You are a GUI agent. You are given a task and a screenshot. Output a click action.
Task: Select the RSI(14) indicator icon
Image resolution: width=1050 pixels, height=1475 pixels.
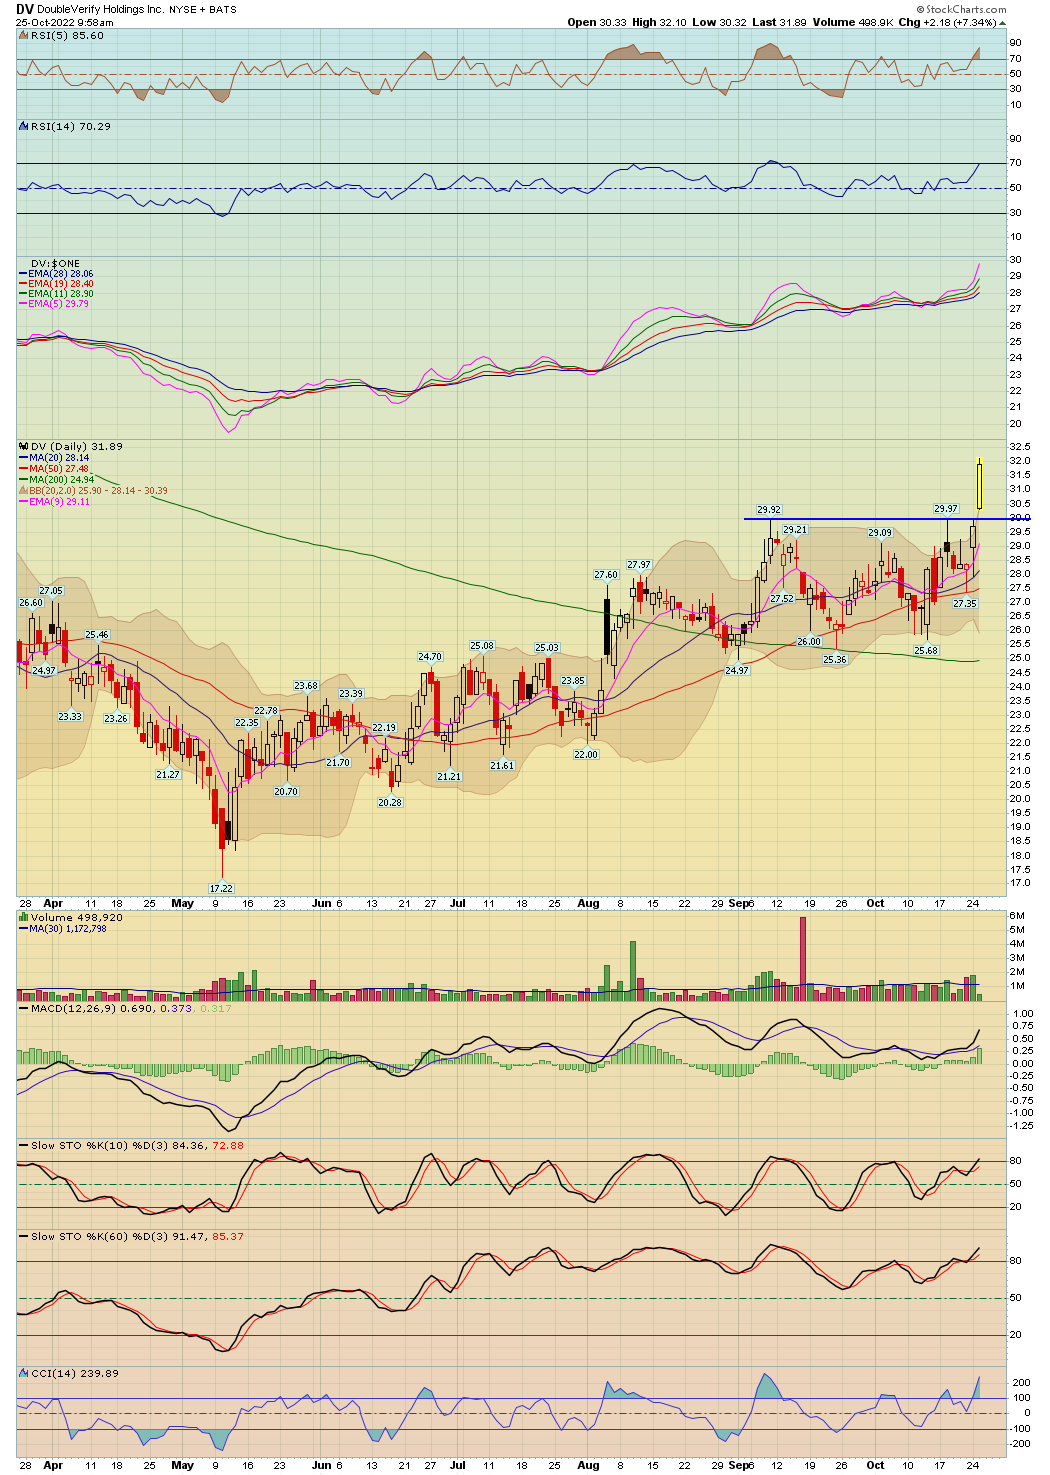pos(22,126)
